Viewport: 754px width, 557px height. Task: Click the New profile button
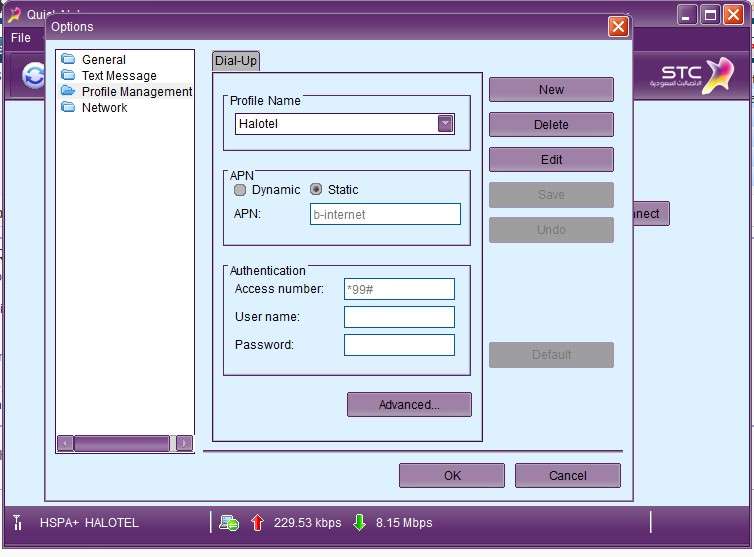point(551,90)
